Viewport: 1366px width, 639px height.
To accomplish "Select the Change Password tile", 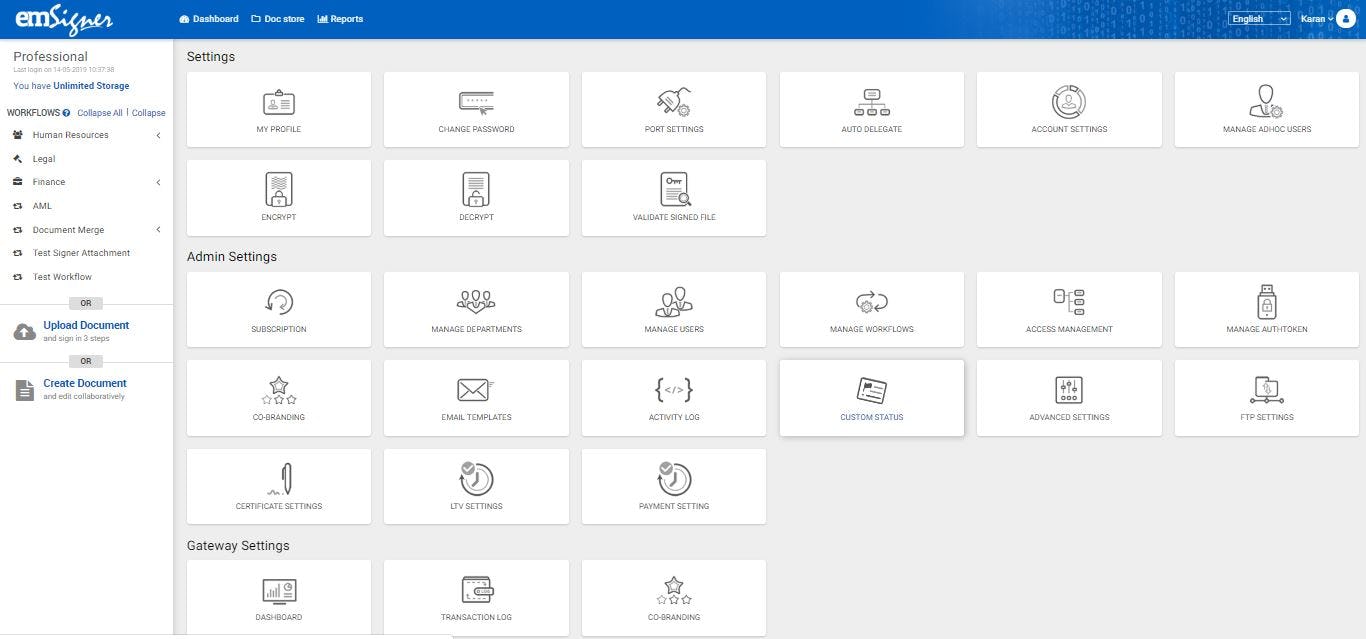I will click(476, 109).
